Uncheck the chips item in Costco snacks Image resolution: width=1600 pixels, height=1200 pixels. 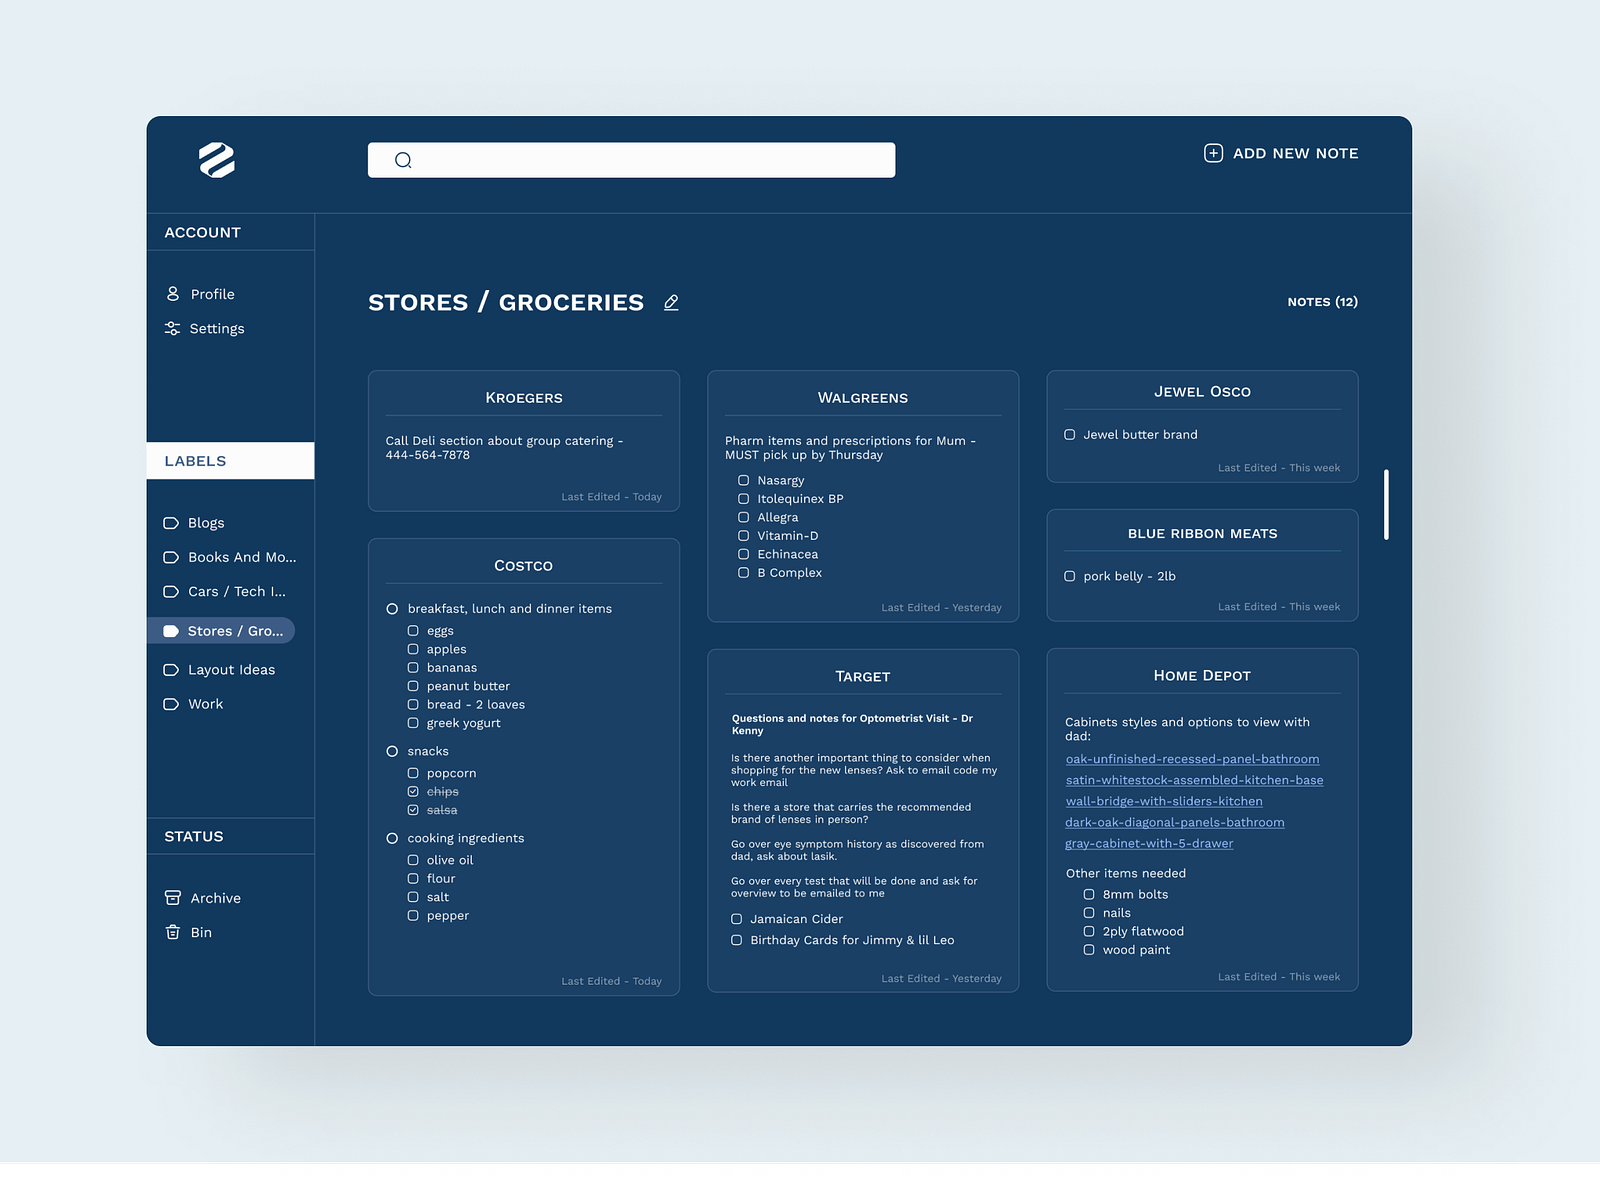[413, 791]
